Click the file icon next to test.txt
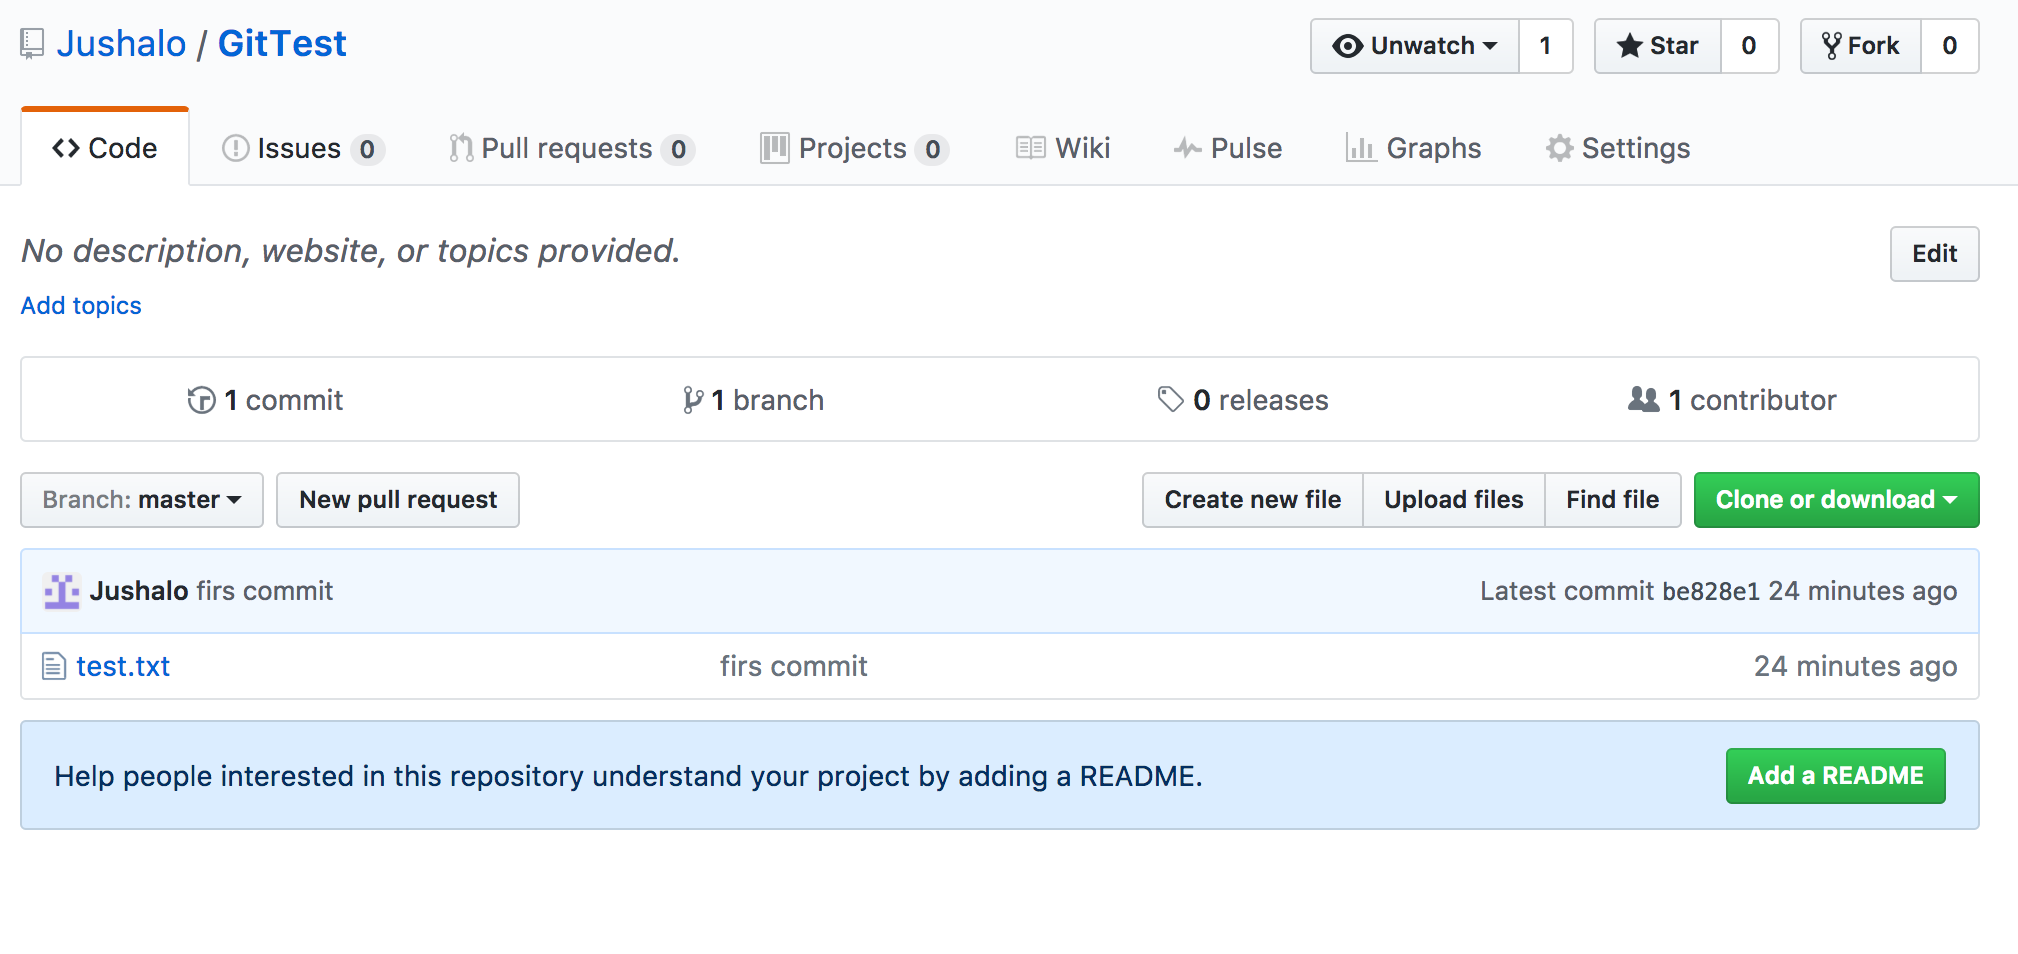 click(54, 666)
